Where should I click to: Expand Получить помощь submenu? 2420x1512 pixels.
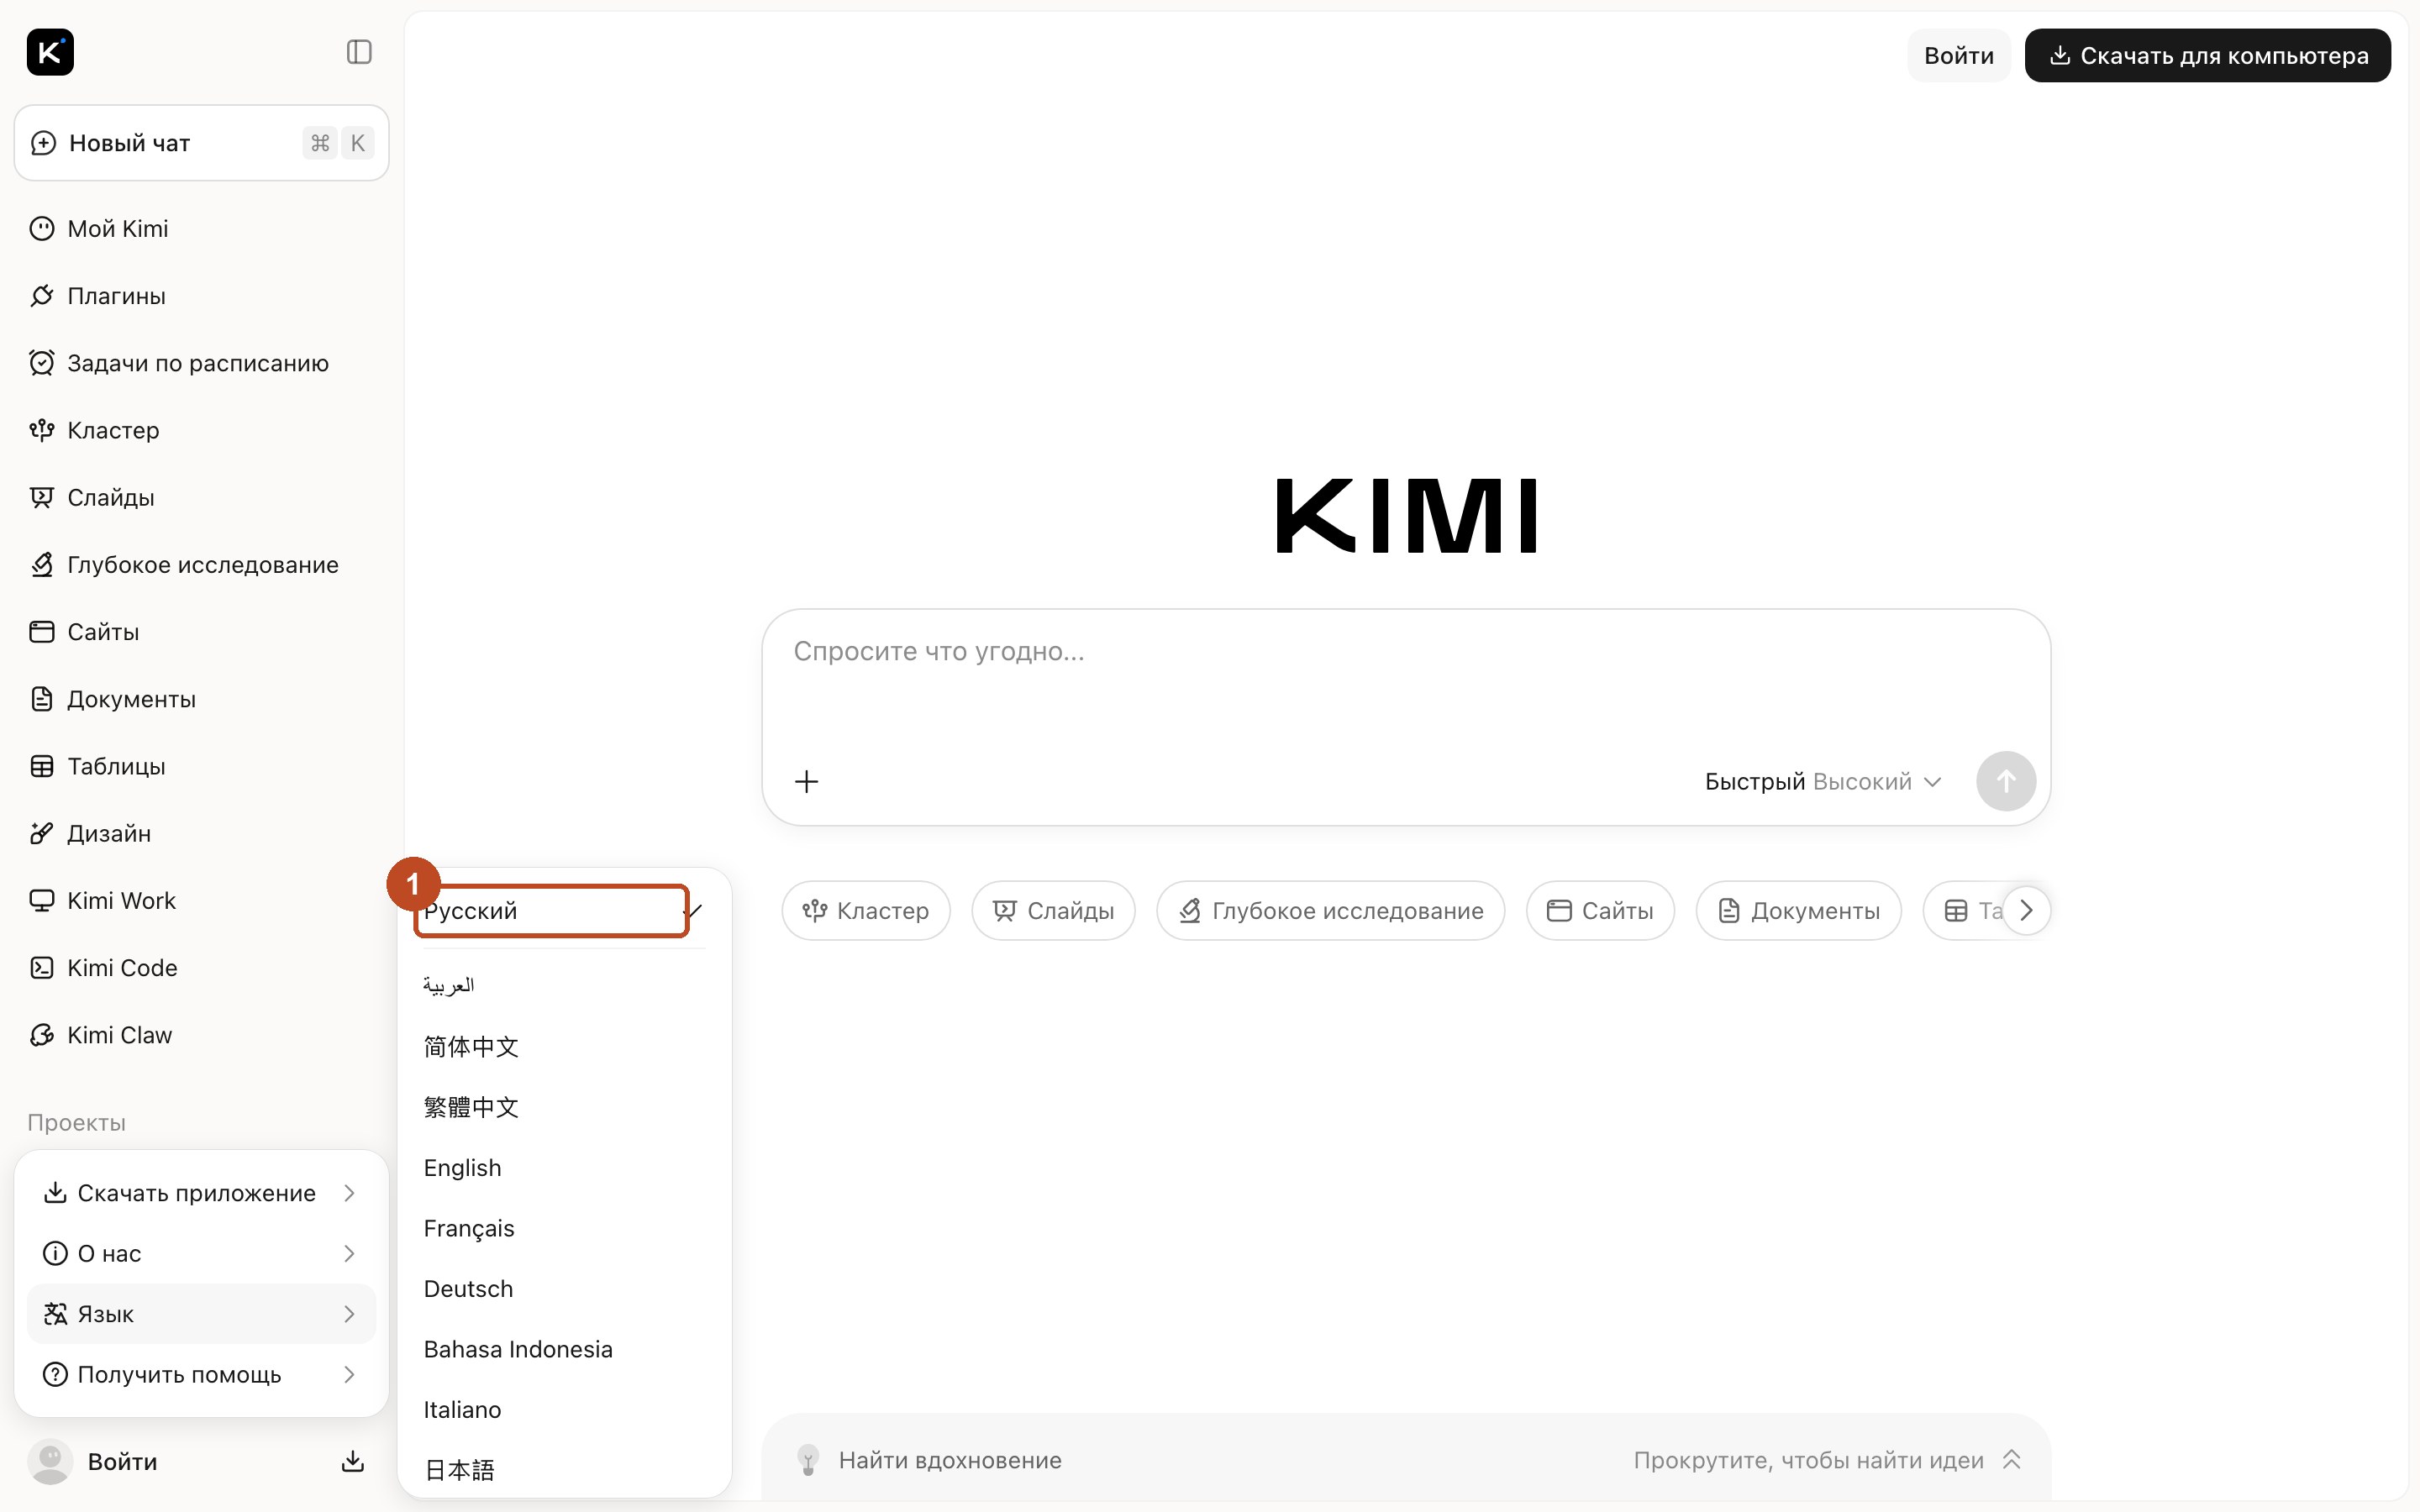tap(201, 1375)
